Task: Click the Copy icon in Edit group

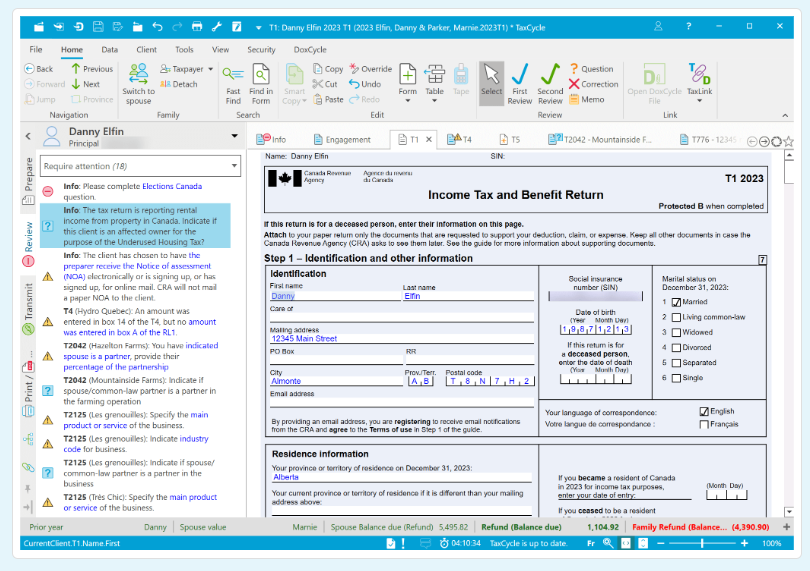Action: (x=317, y=69)
